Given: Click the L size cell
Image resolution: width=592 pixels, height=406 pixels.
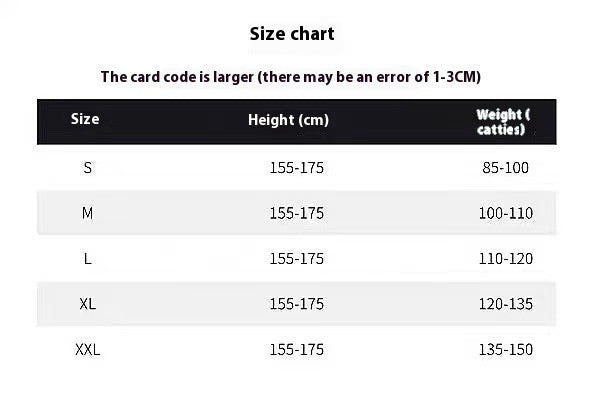Looking at the screenshot, I should coord(88,259).
